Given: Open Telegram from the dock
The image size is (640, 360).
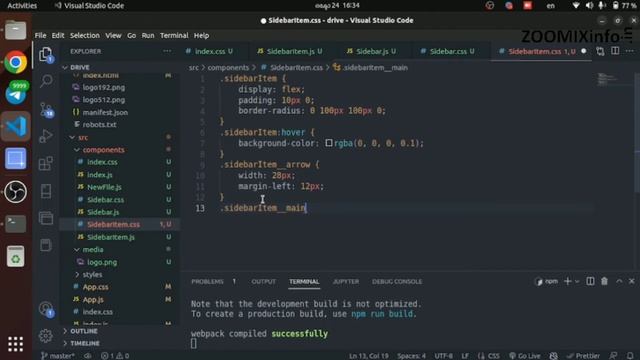Looking at the screenshot, I should (x=16, y=94).
